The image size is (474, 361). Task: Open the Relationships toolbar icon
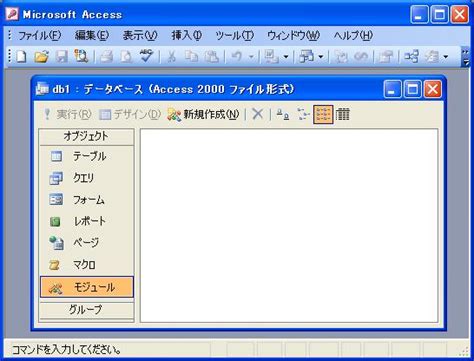411,57
